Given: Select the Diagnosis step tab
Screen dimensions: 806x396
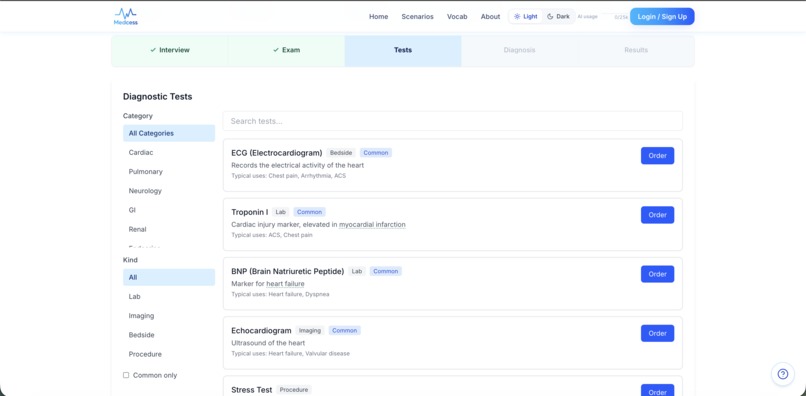Looking at the screenshot, I should [519, 50].
